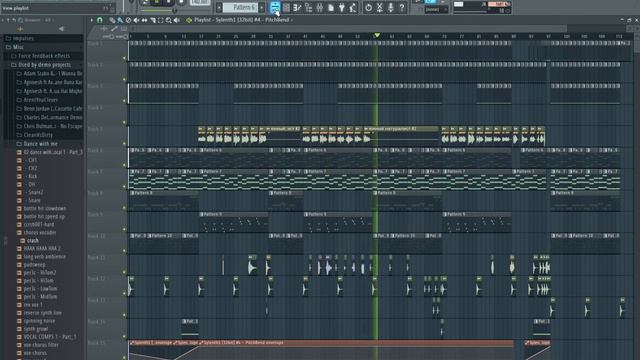Viewport: 640px width, 360px height.
Task: Select the long verb ambience sample
Action: click(44, 257)
